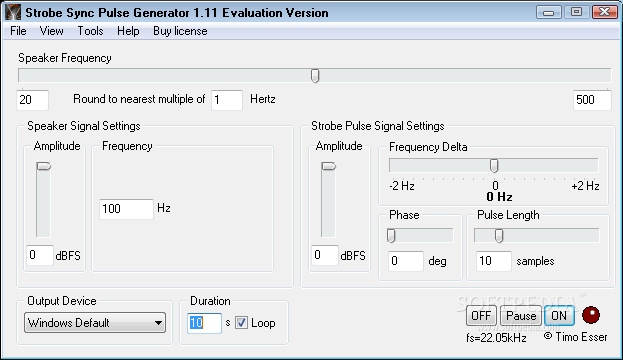Image resolution: width=623 pixels, height=360 pixels.
Task: Open the Output Device dropdown
Action: coord(95,323)
